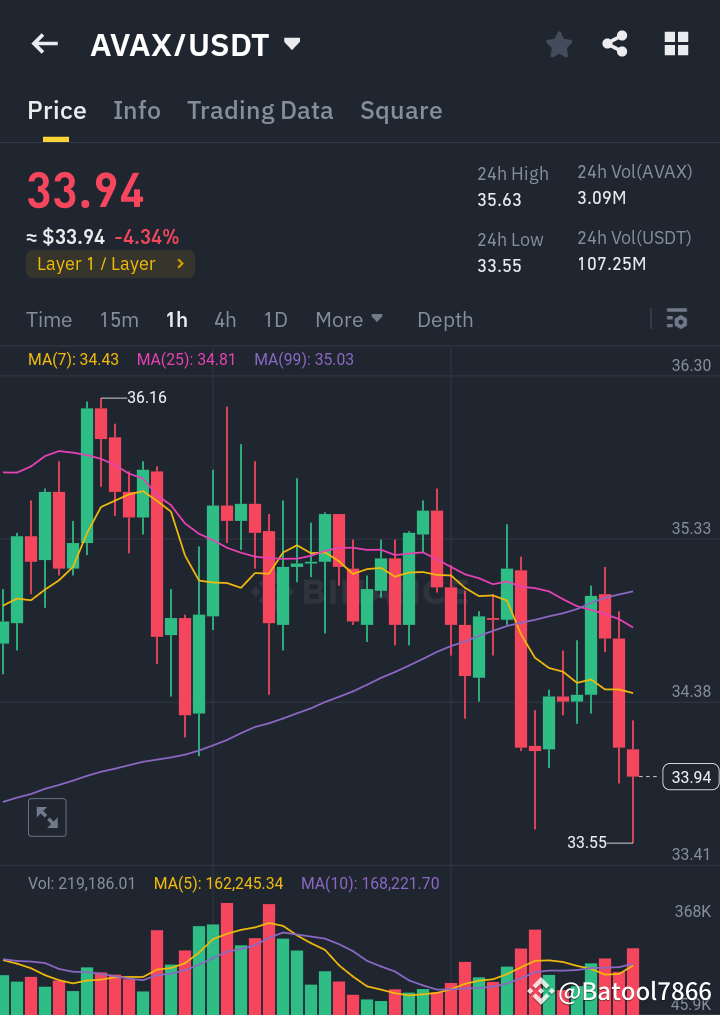Tap the current price label 33.94
720x1015 pixels.
(690, 777)
